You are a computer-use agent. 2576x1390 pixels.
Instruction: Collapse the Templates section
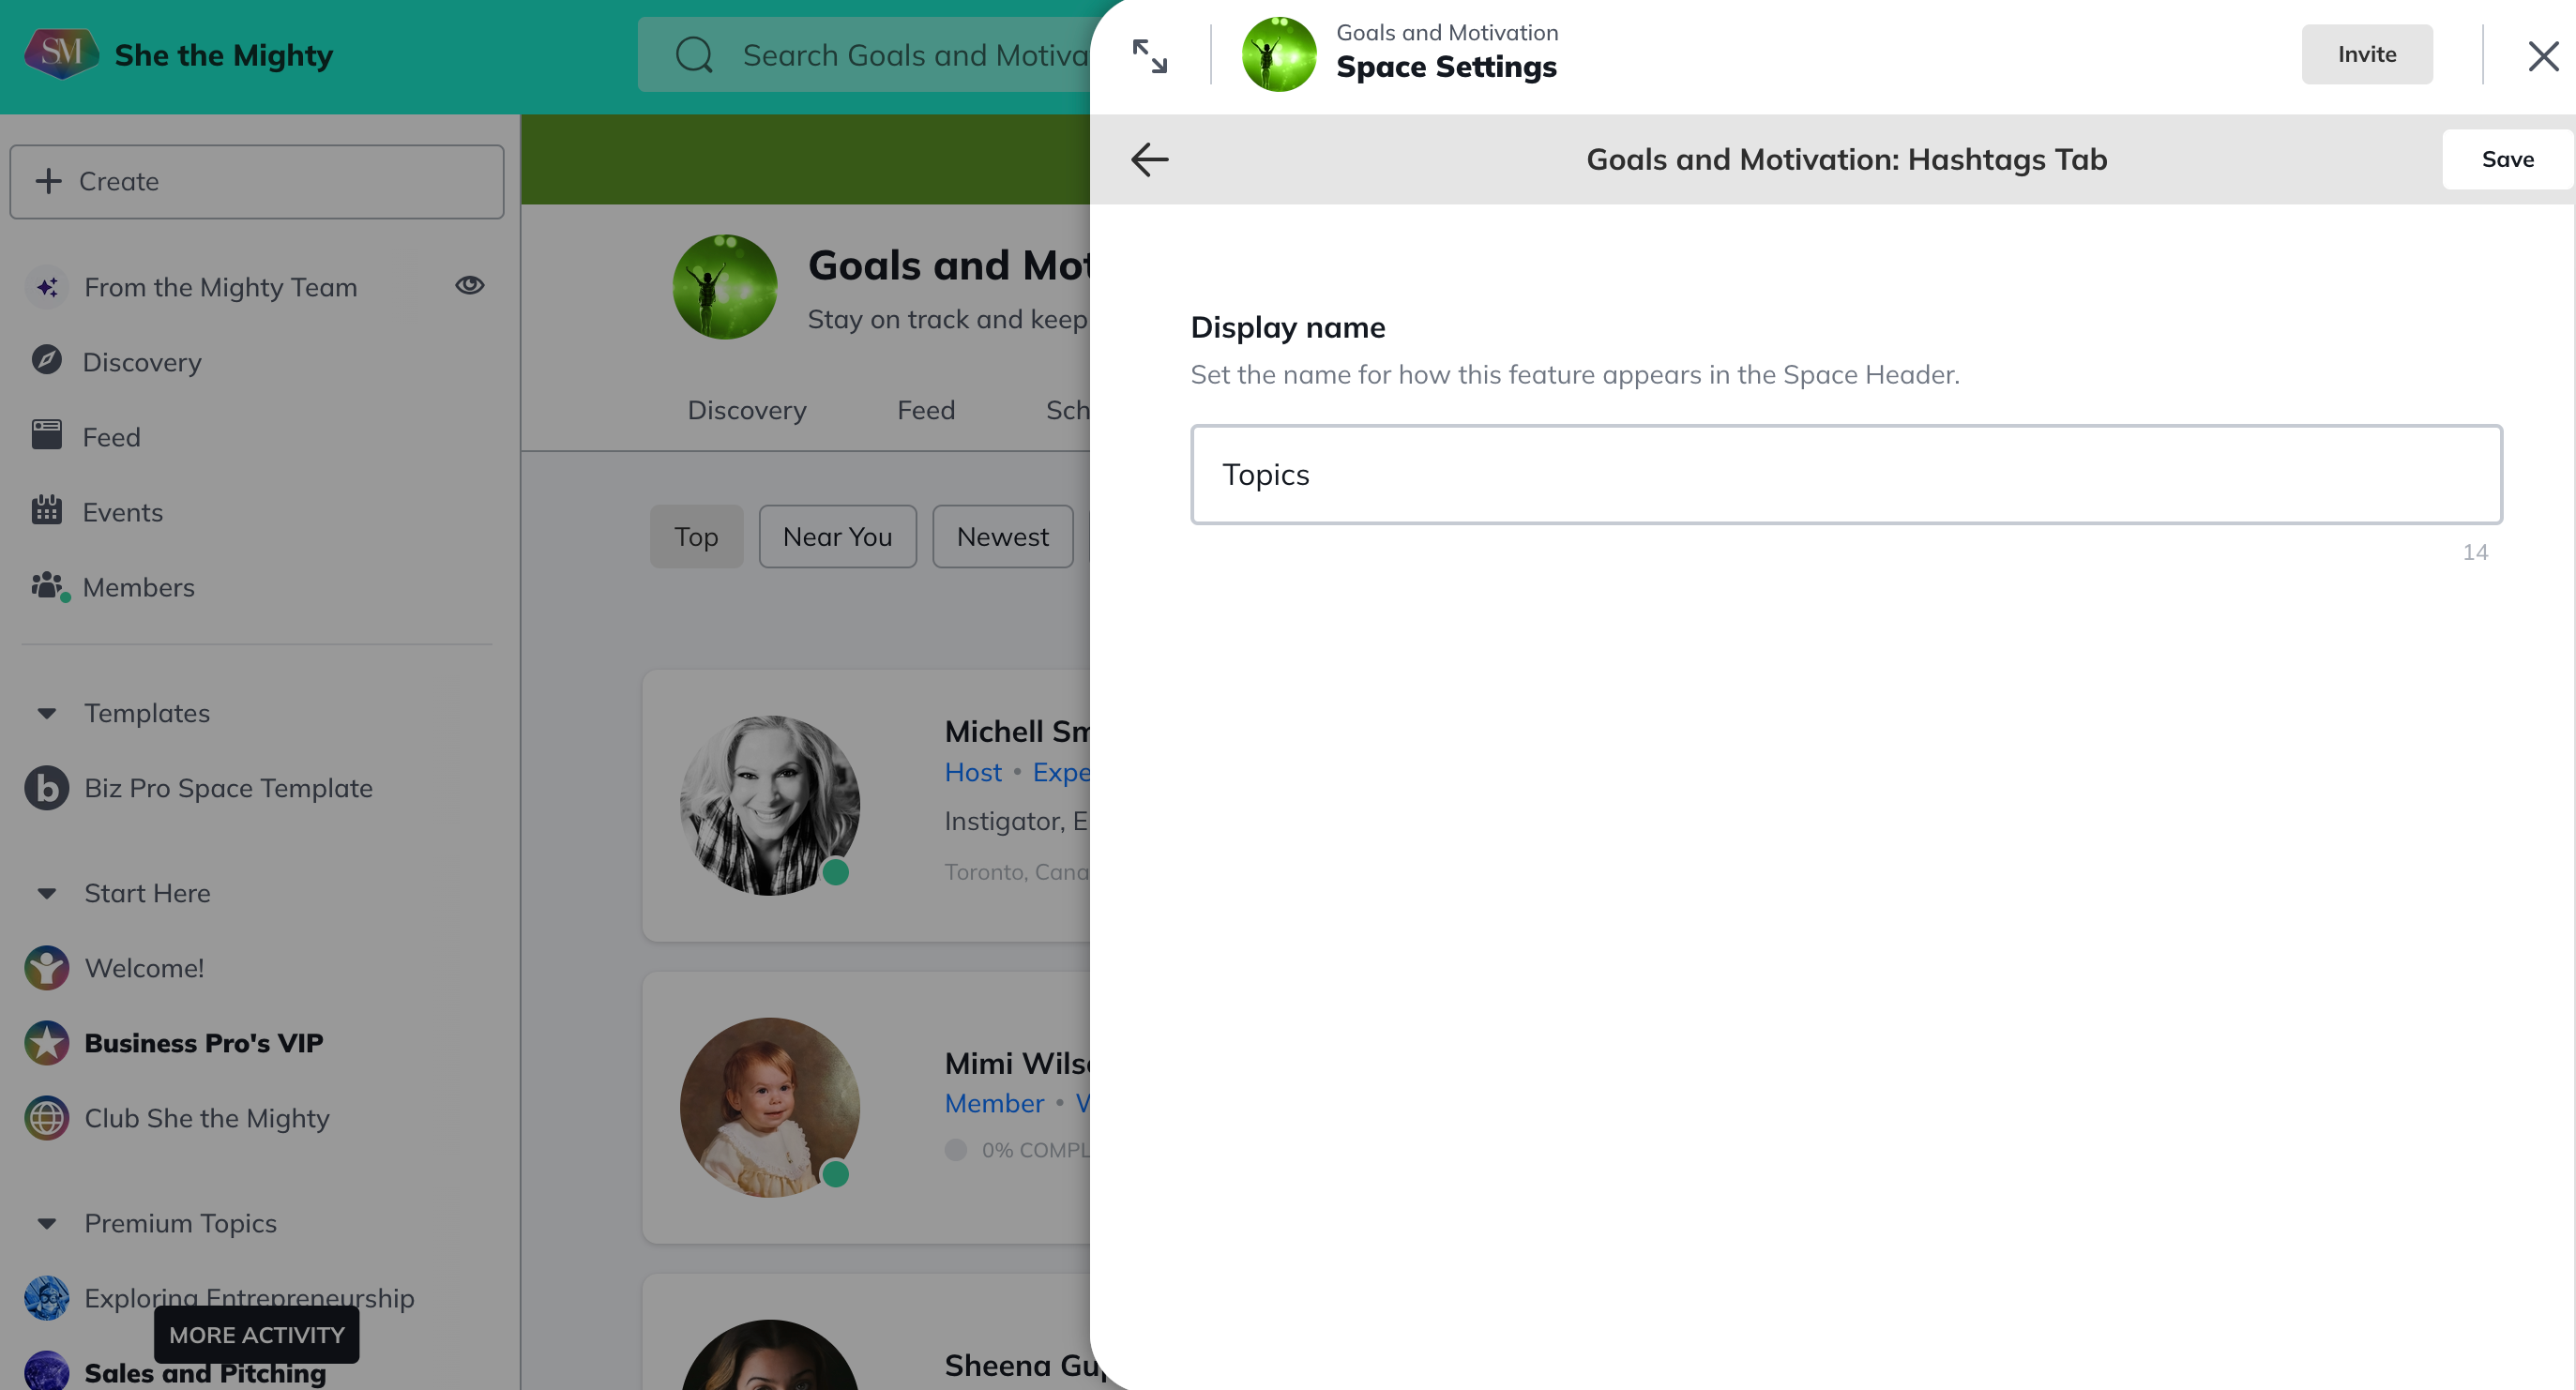[46, 713]
